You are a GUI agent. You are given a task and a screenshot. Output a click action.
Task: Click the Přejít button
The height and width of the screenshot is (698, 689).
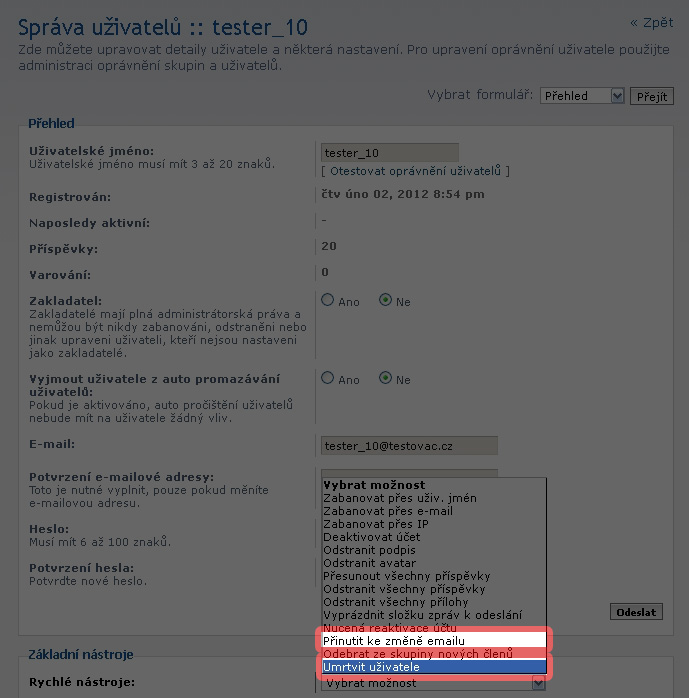coord(652,96)
